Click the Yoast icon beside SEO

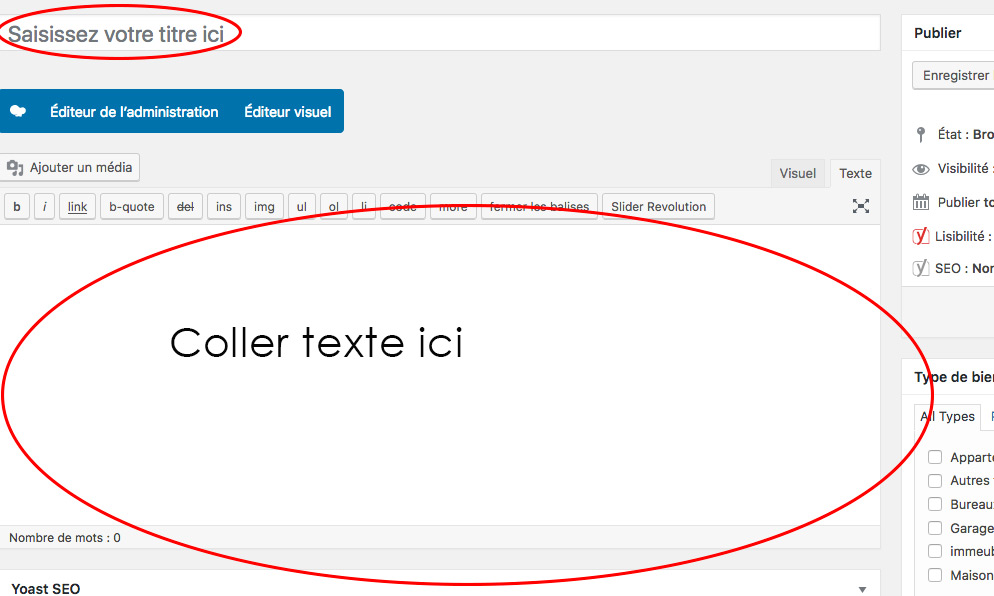(921, 268)
